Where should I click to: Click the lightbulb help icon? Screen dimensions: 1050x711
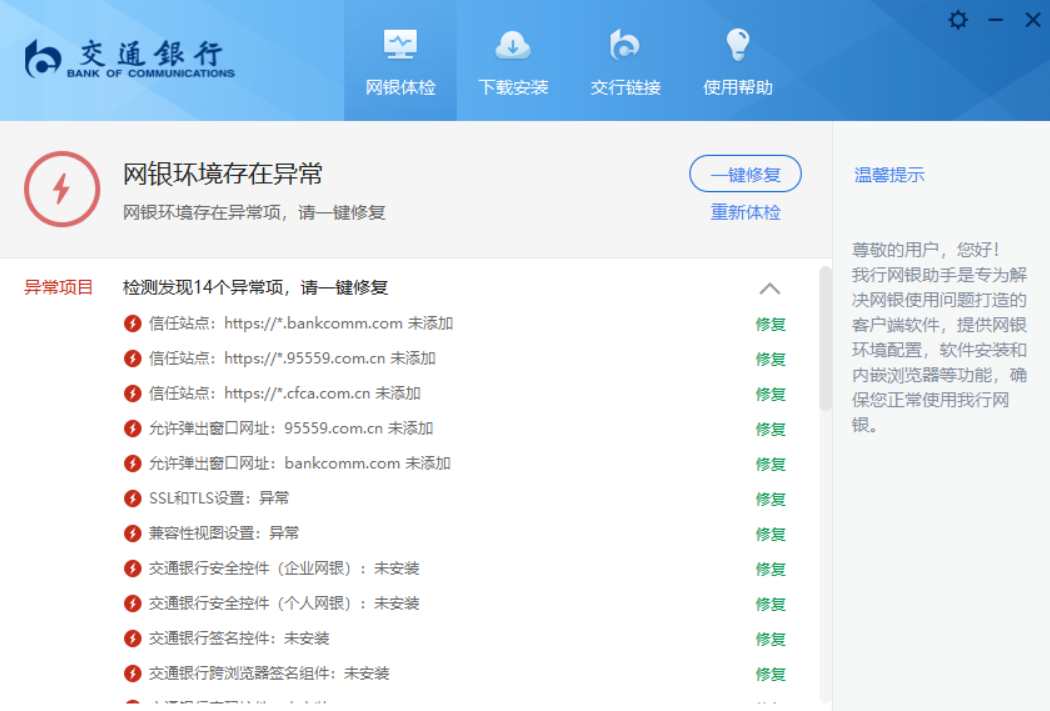[x=738, y=44]
